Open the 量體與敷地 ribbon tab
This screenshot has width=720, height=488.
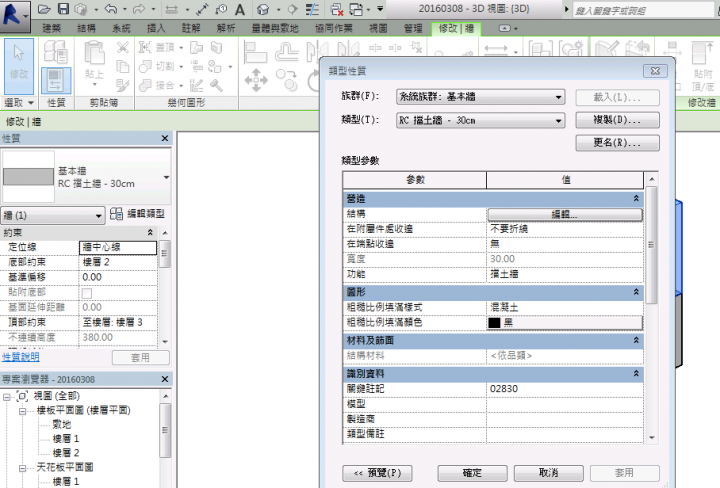point(275,28)
